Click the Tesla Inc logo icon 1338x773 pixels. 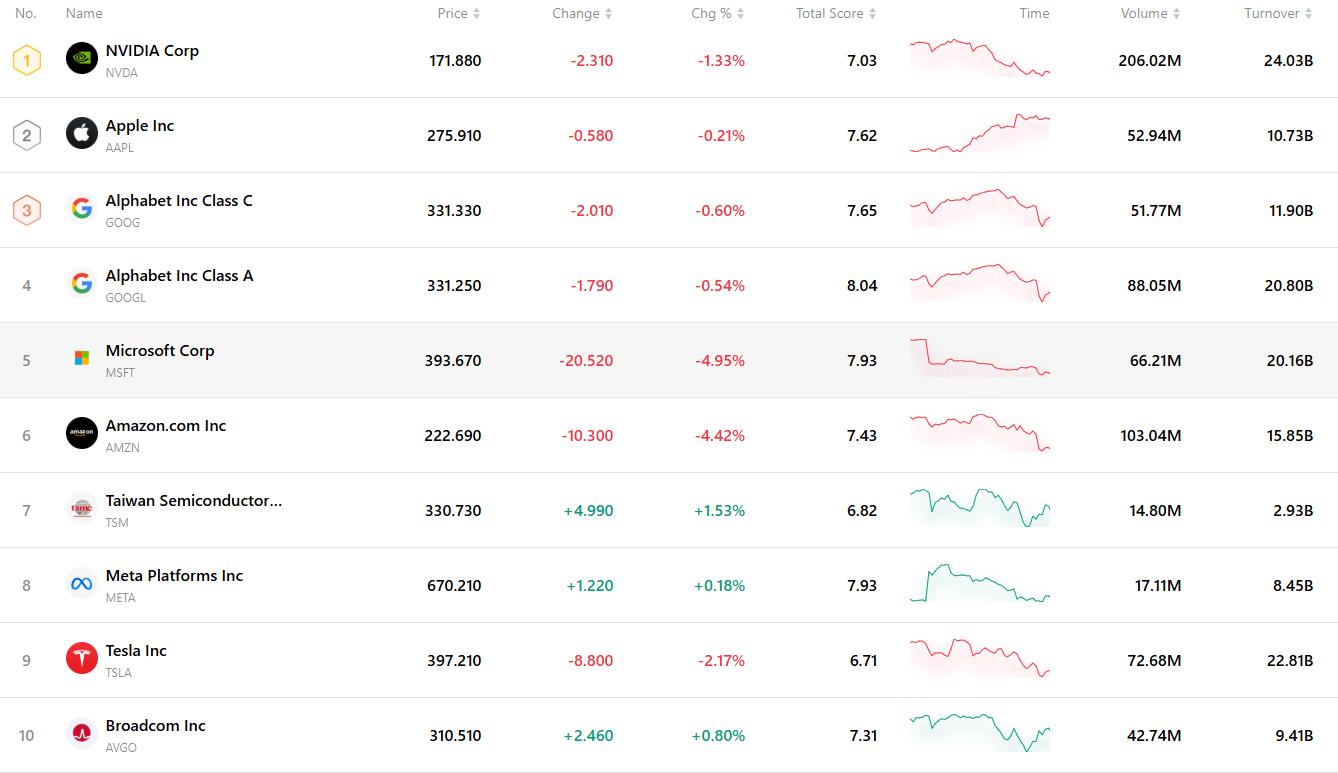pos(82,659)
